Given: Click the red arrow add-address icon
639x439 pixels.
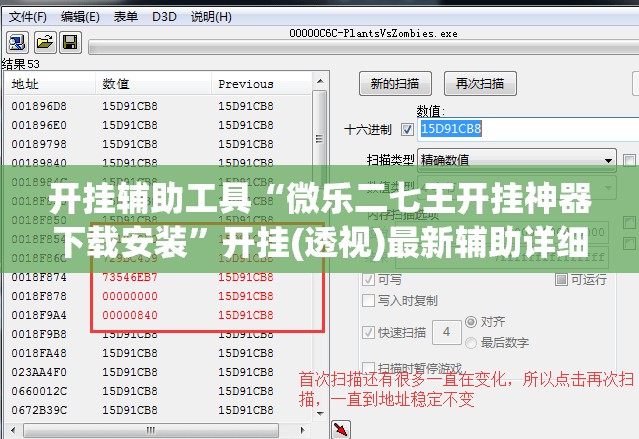Looking at the screenshot, I should click(x=341, y=429).
